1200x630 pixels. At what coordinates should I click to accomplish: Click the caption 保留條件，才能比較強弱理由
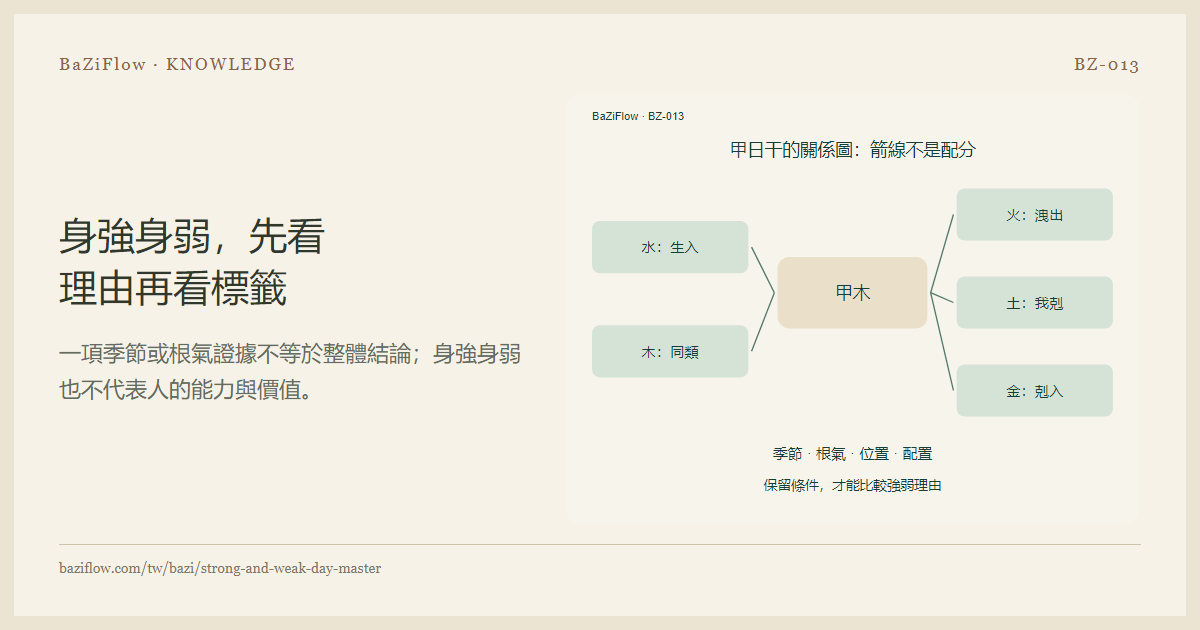[853, 485]
